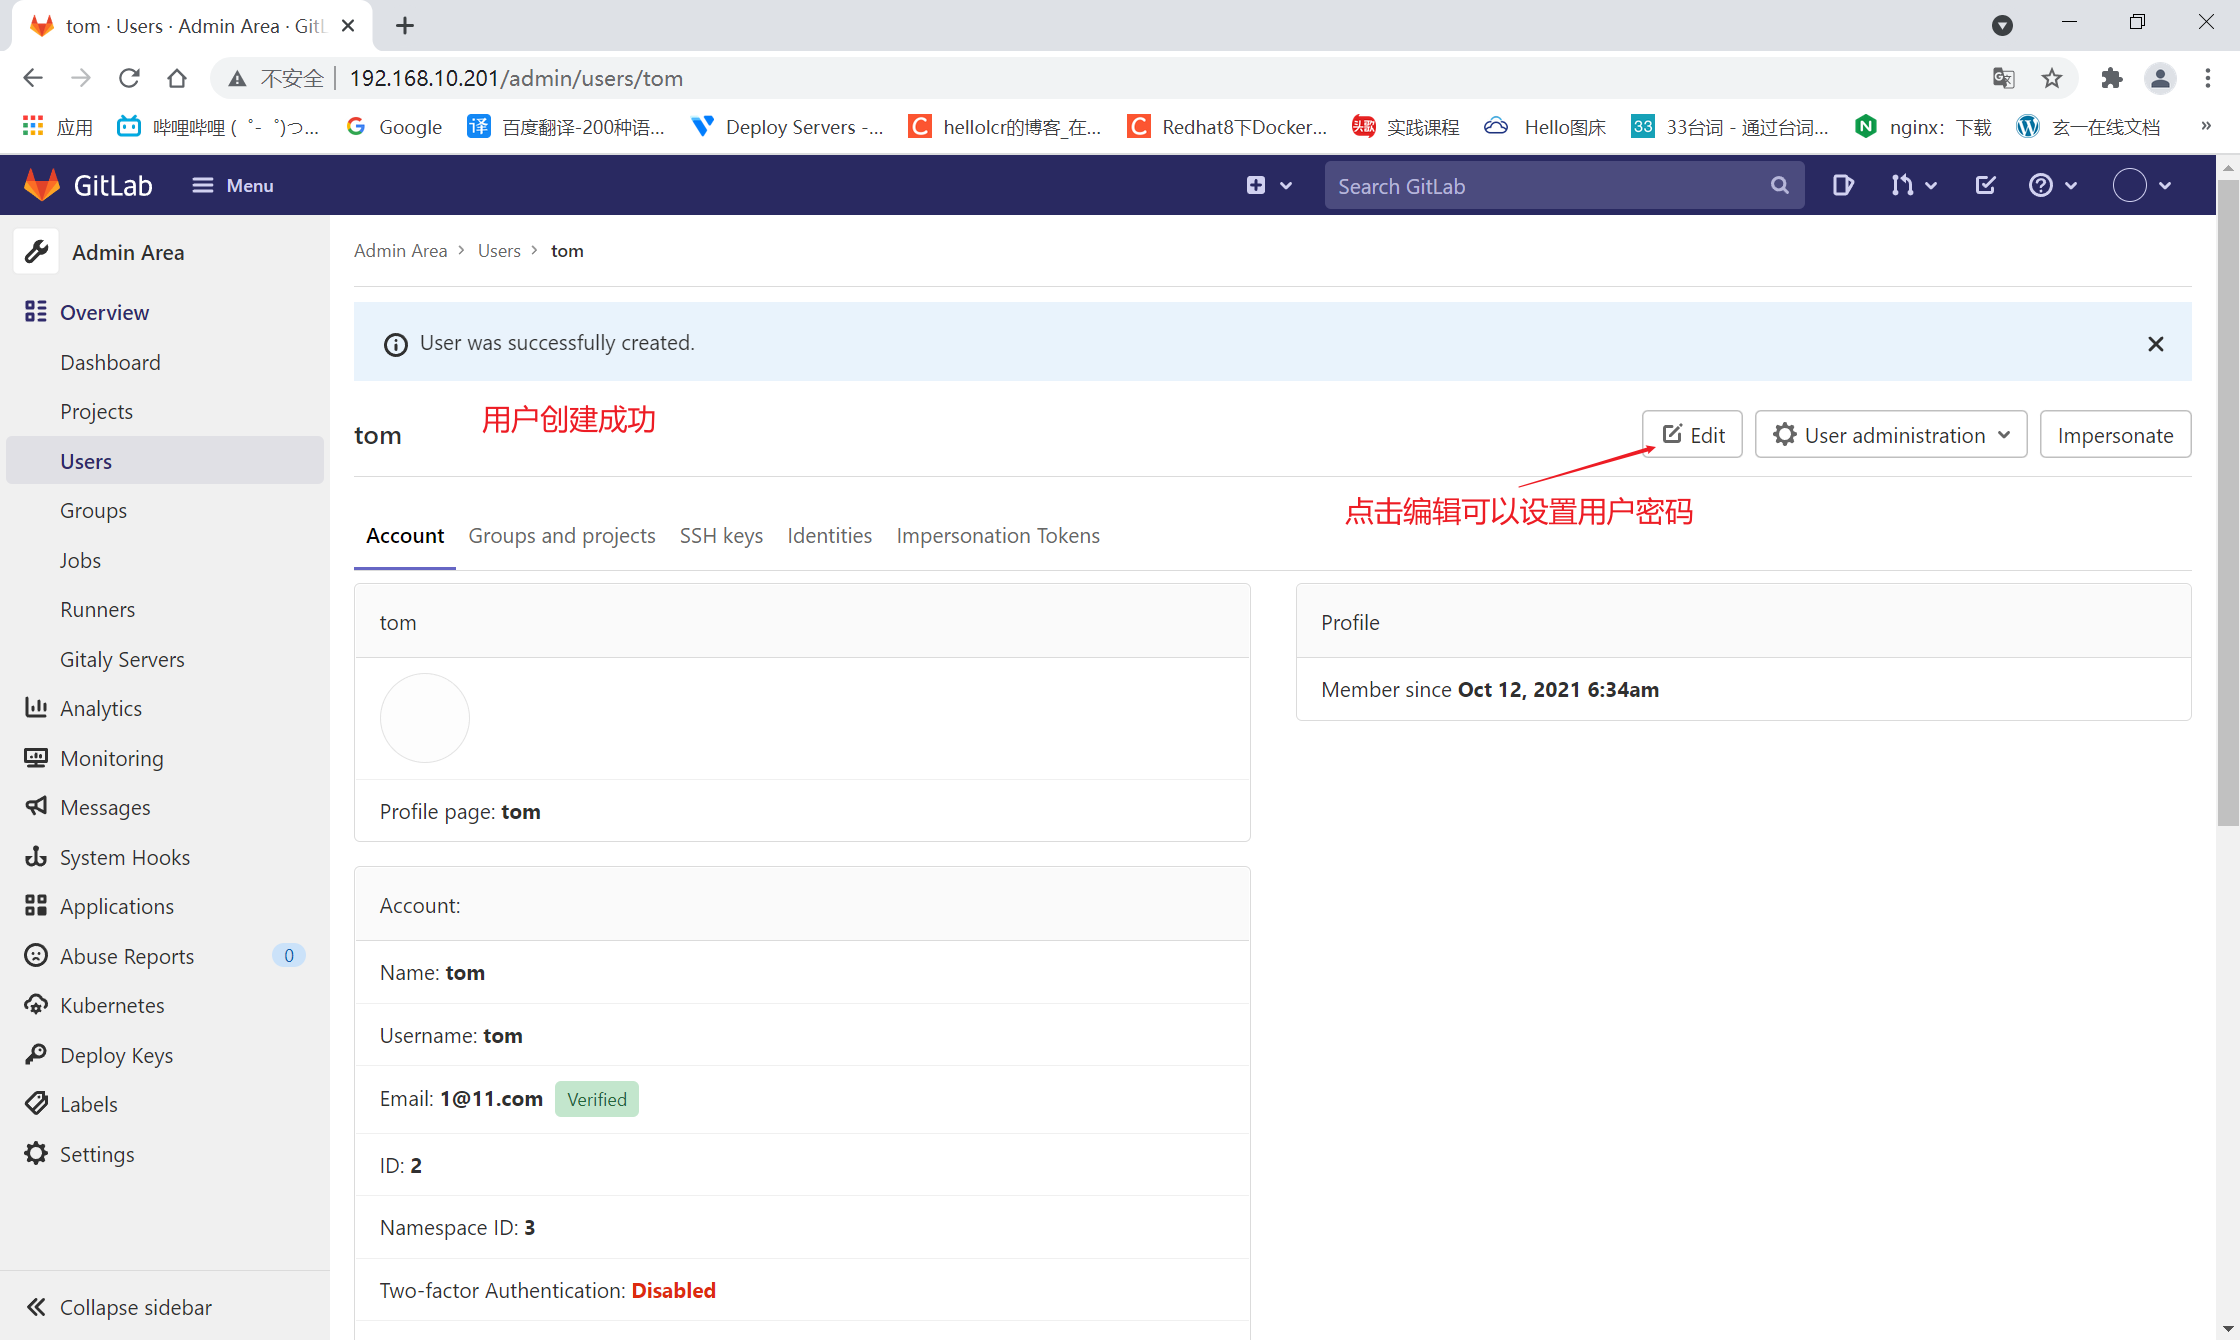The image size is (2240, 1340).
Task: Open the GitLab logo homepage icon
Action: 41,184
